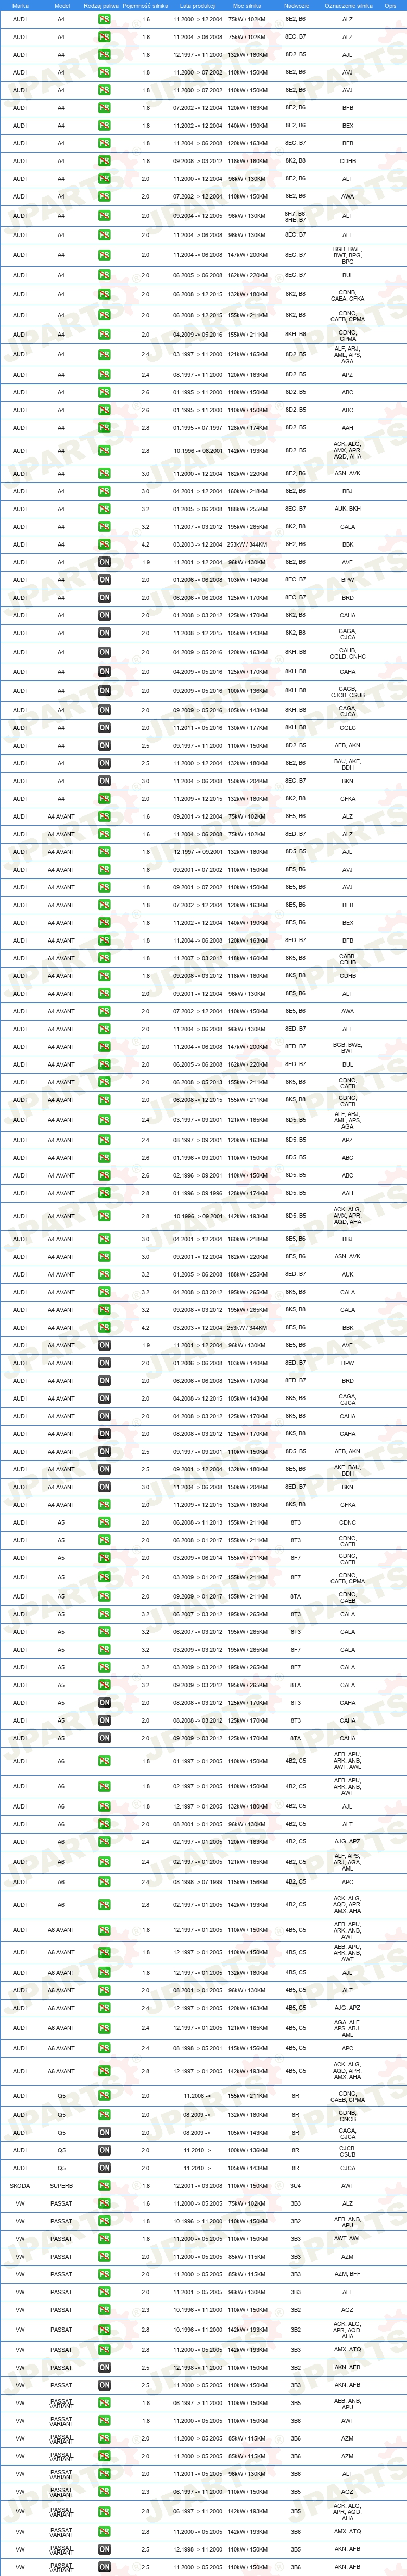
Task: Click petrol icon in A4 '09.2004 -> 12.2005' row
Action: click(104, 216)
